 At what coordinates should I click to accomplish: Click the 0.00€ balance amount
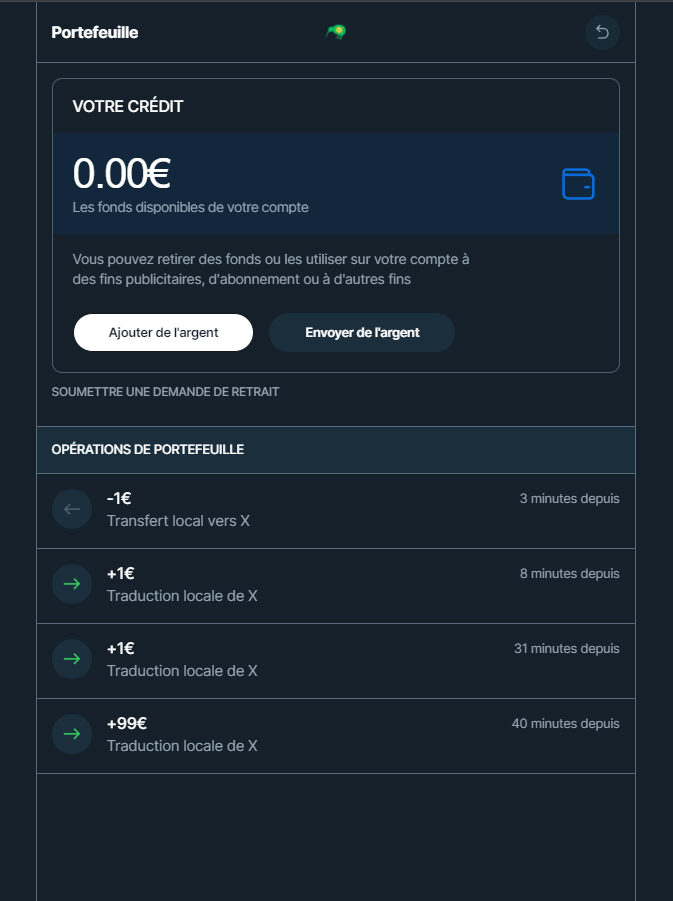pos(122,173)
